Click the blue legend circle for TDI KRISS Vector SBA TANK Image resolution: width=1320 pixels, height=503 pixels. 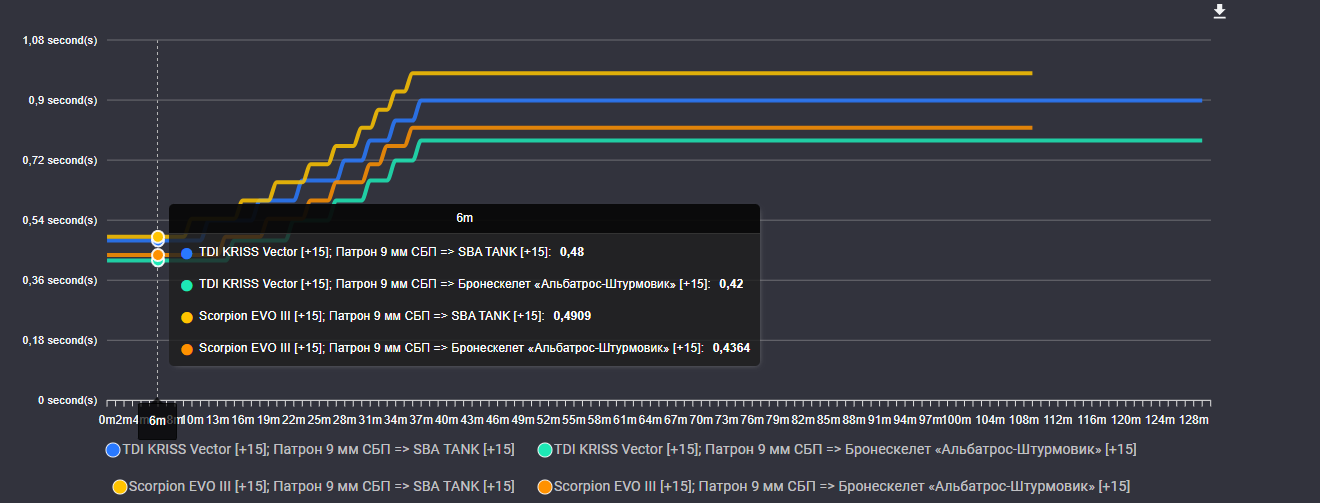[113, 450]
